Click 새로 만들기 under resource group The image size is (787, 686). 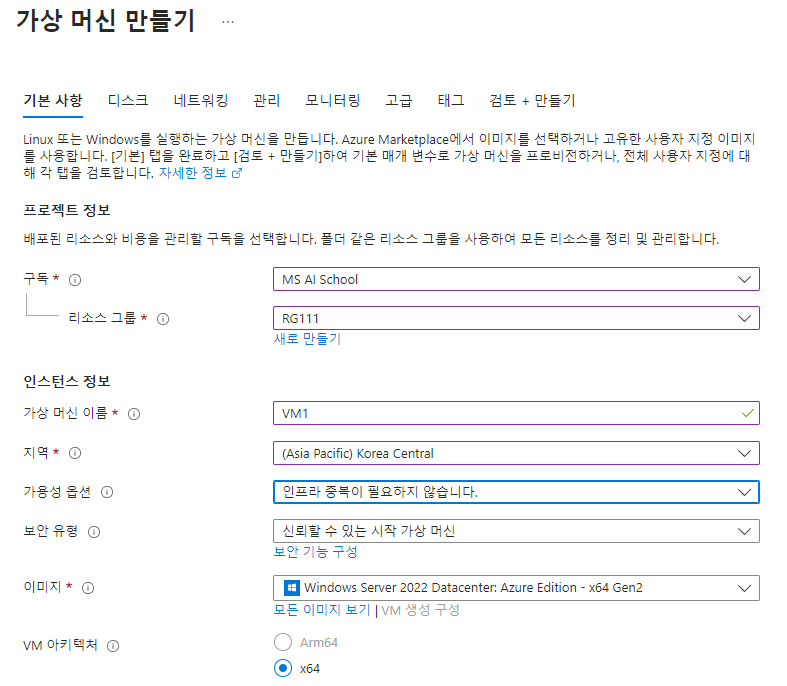tap(307, 339)
